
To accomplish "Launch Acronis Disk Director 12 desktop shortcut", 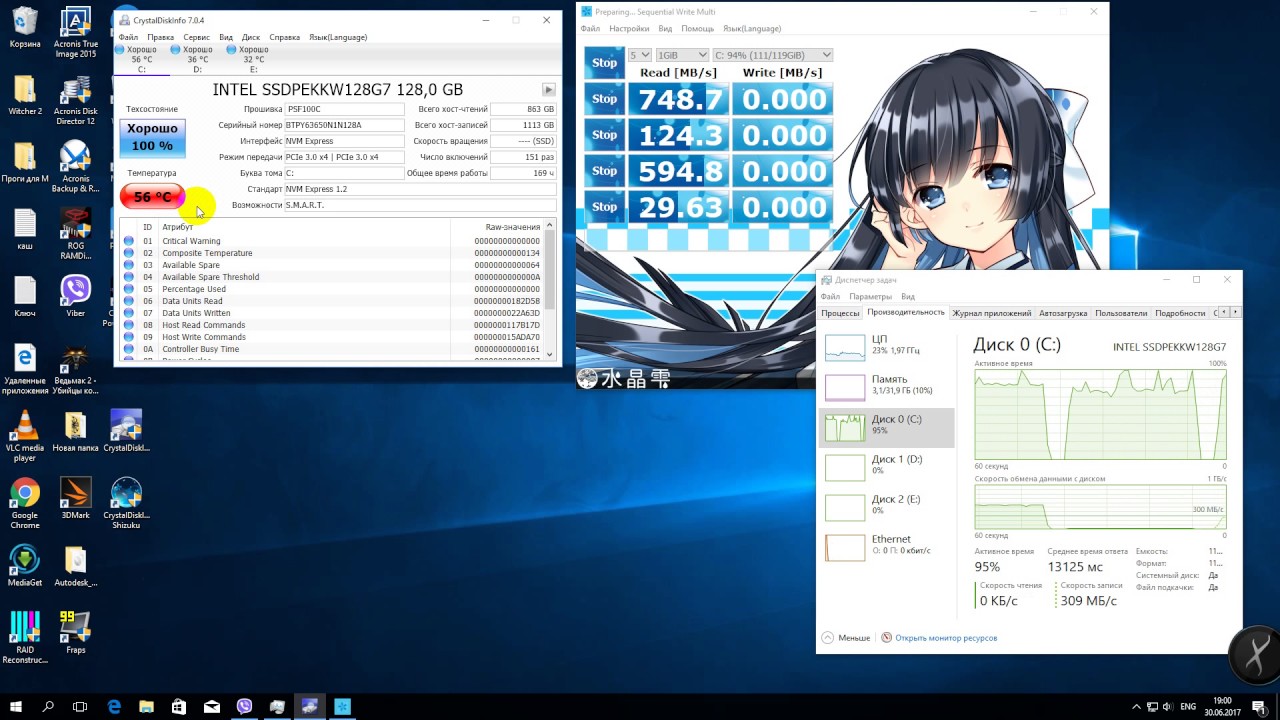I will pyautogui.click(x=76, y=100).
